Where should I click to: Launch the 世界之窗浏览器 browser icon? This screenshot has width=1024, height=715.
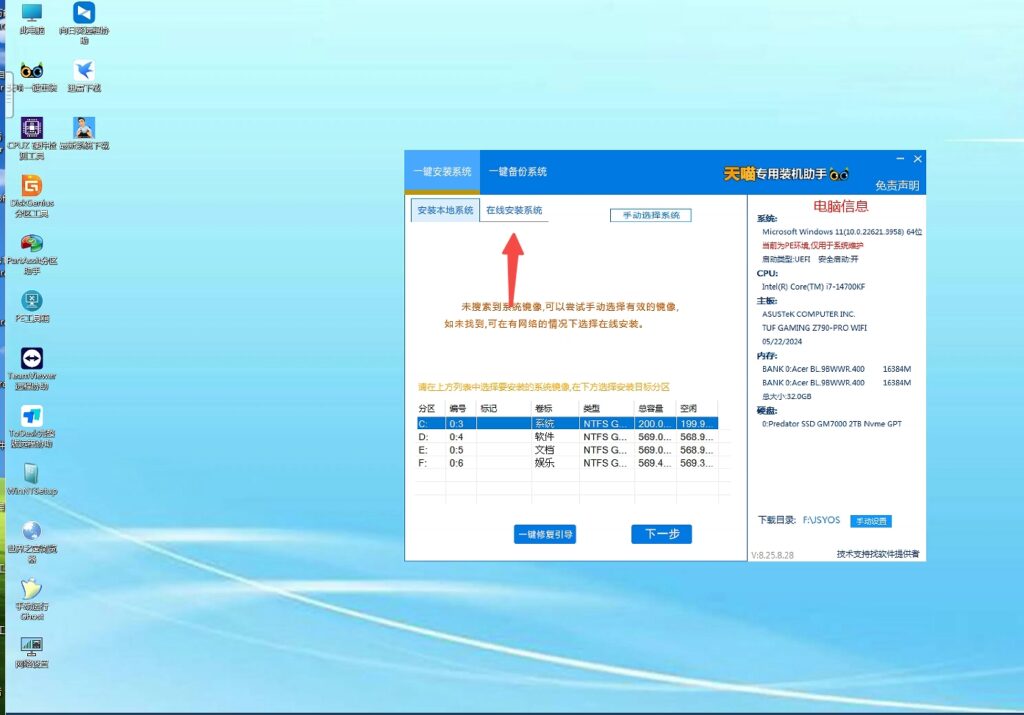[32, 531]
